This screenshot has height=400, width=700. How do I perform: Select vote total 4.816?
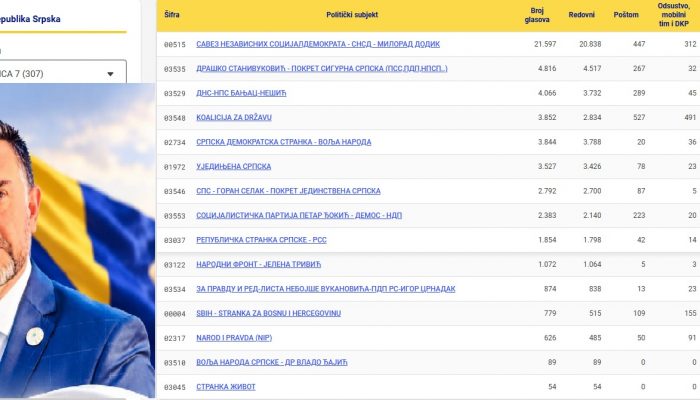pos(547,69)
